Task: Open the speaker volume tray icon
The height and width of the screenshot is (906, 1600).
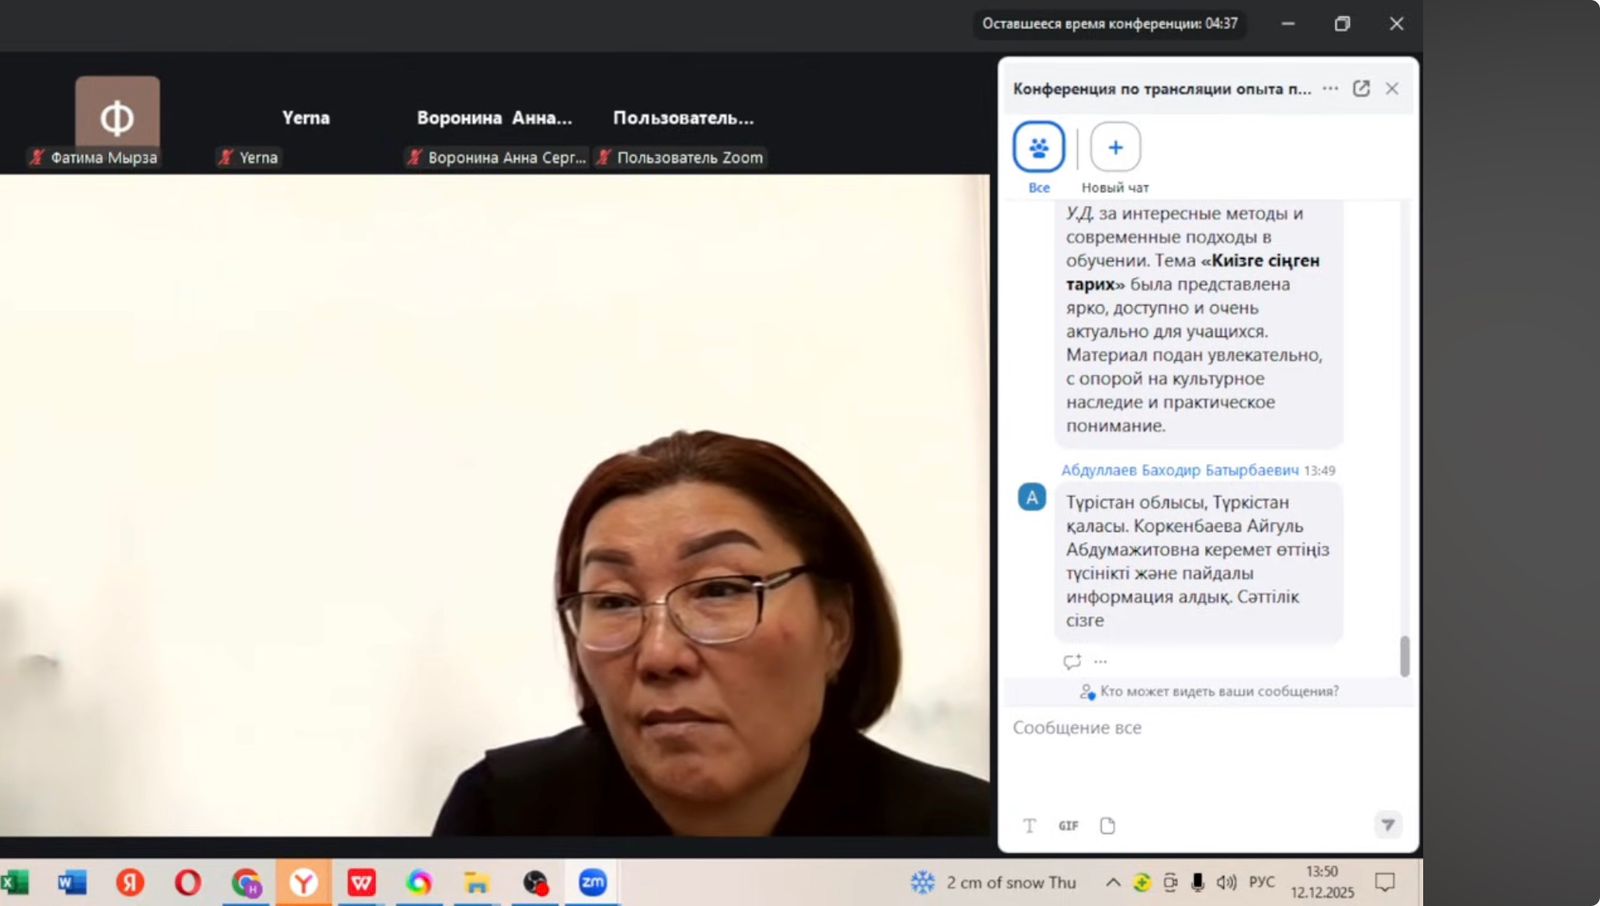Action: [1226, 882]
